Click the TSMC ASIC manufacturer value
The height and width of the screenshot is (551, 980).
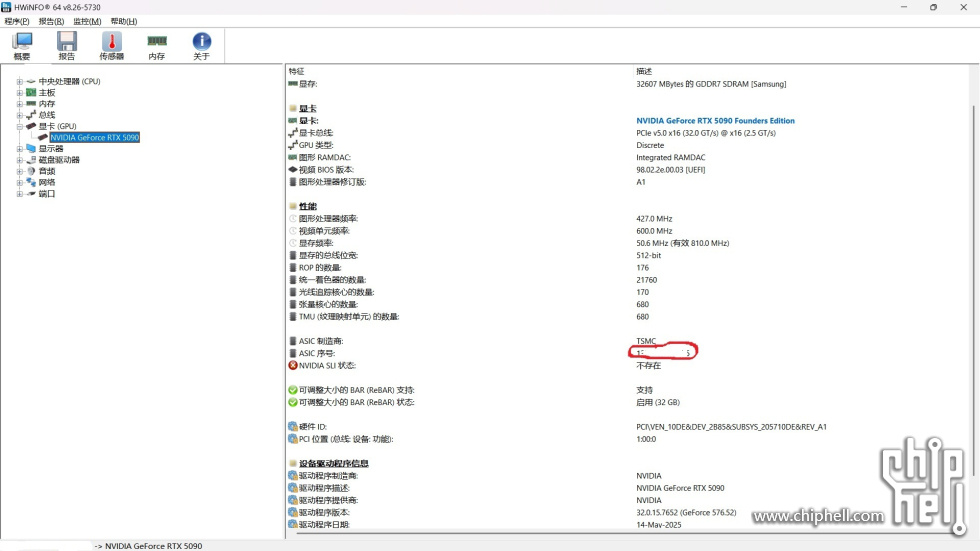pyautogui.click(x=646, y=341)
